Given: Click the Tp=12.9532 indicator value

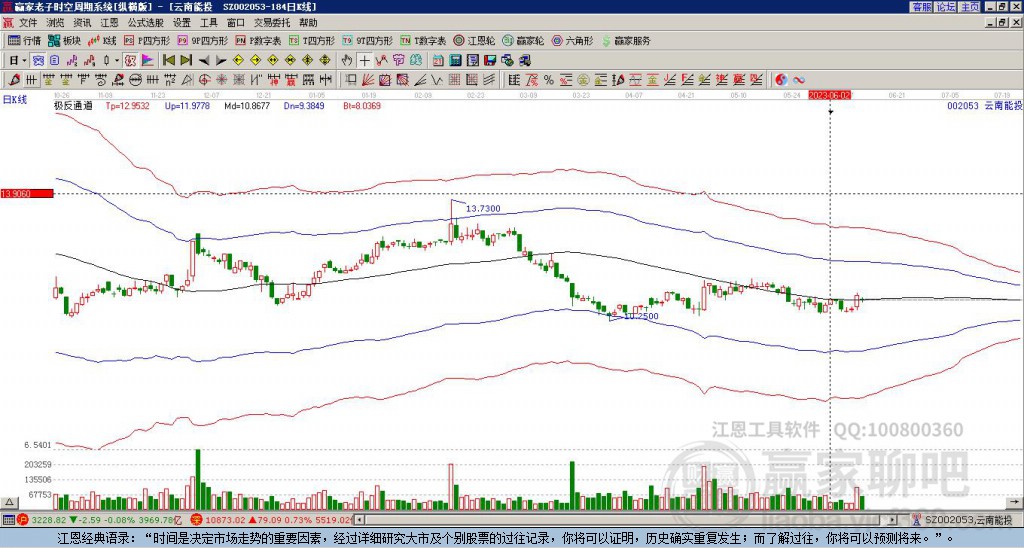Looking at the screenshot, I should coord(127,105).
